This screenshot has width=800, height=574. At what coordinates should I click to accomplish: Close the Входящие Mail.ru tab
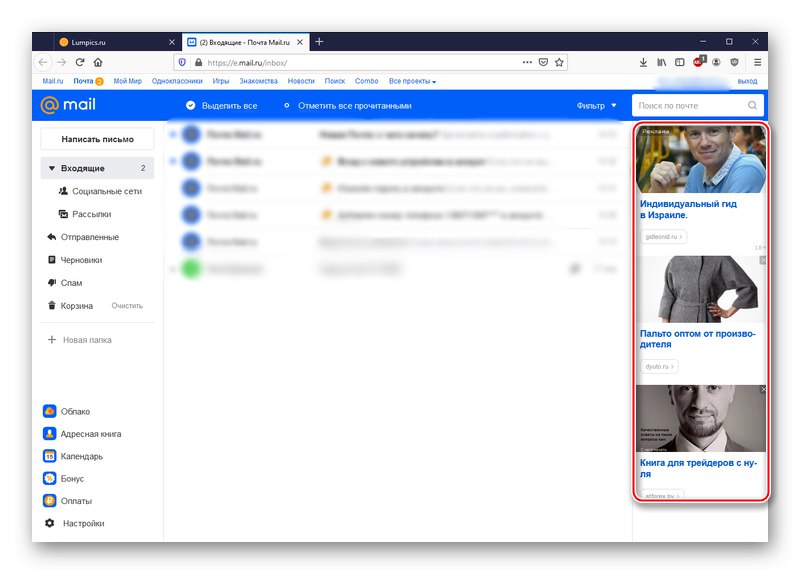point(301,42)
